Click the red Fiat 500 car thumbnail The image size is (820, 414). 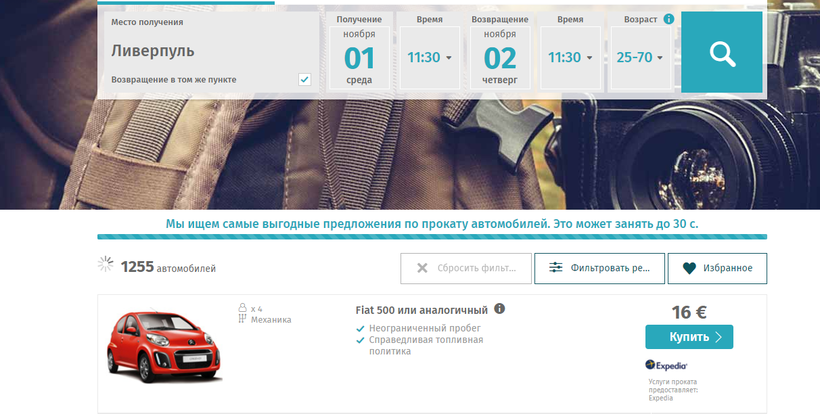tap(164, 346)
